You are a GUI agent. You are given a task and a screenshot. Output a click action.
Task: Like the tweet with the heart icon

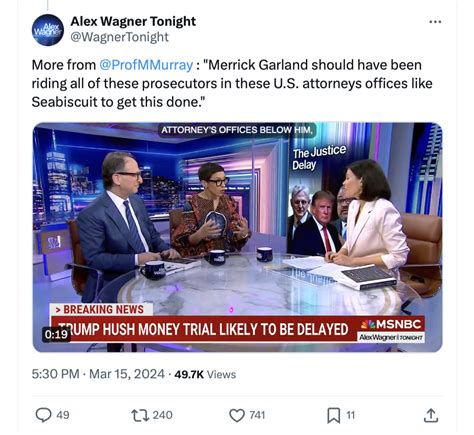(x=237, y=415)
